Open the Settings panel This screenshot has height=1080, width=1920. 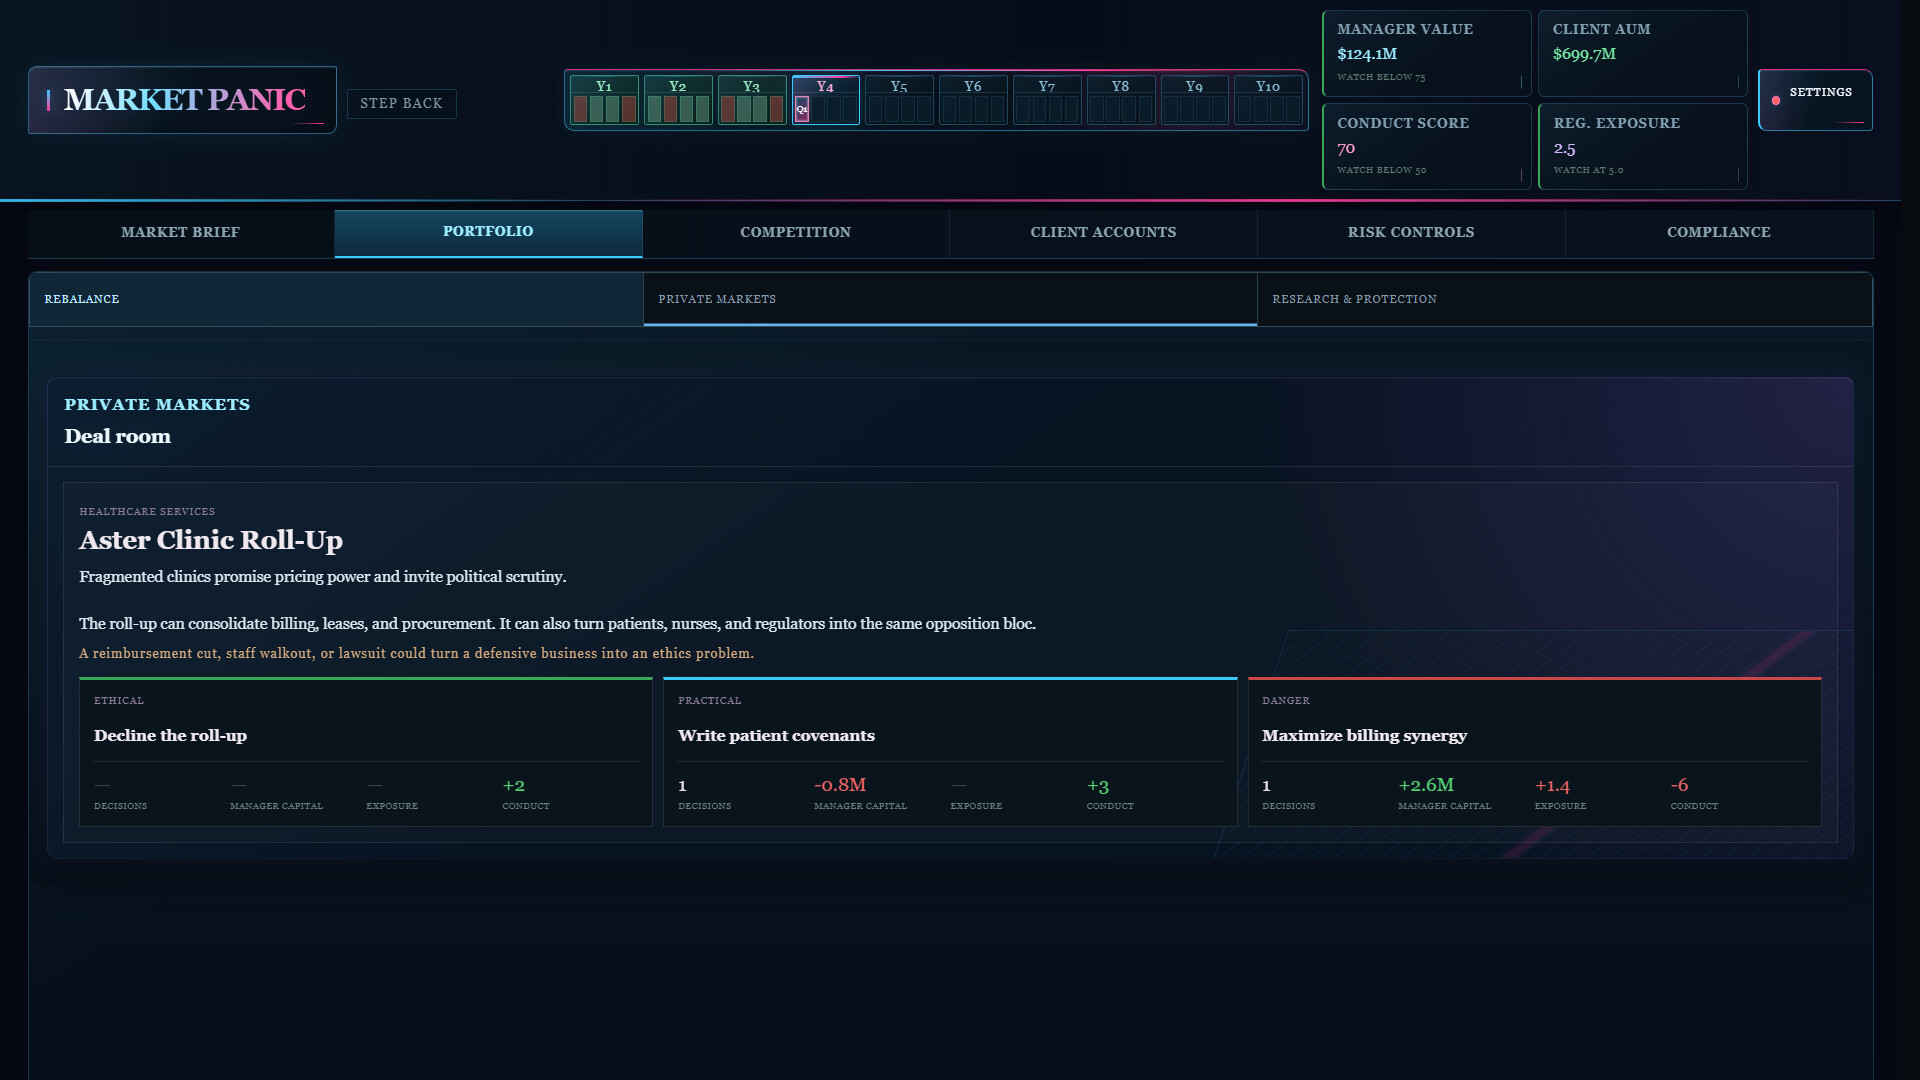(1815, 100)
